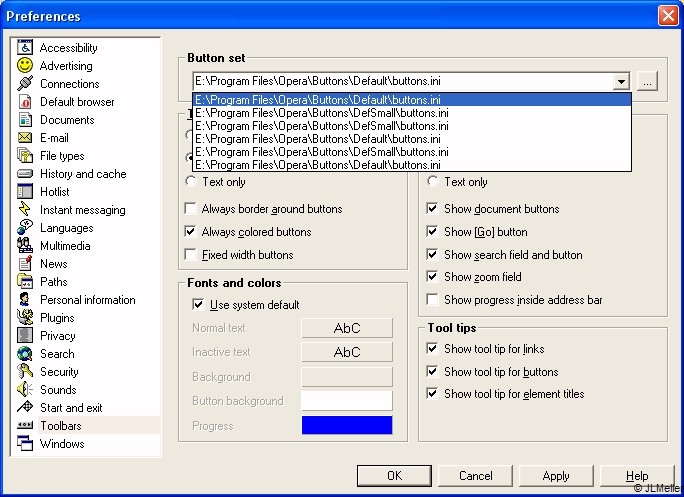Viewport: 684px width, 497px height.
Task: Toggle Use system default fonts and colors
Action: point(198,304)
